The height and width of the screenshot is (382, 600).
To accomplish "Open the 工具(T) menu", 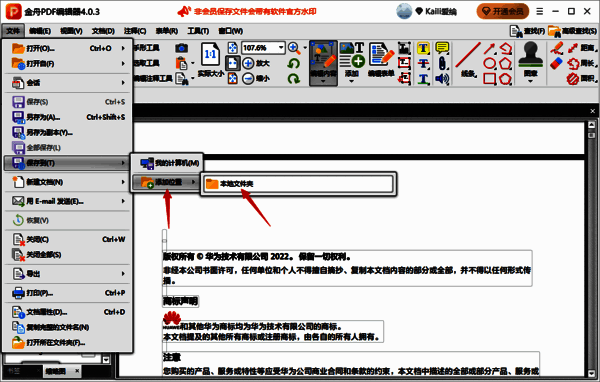I will [198, 31].
